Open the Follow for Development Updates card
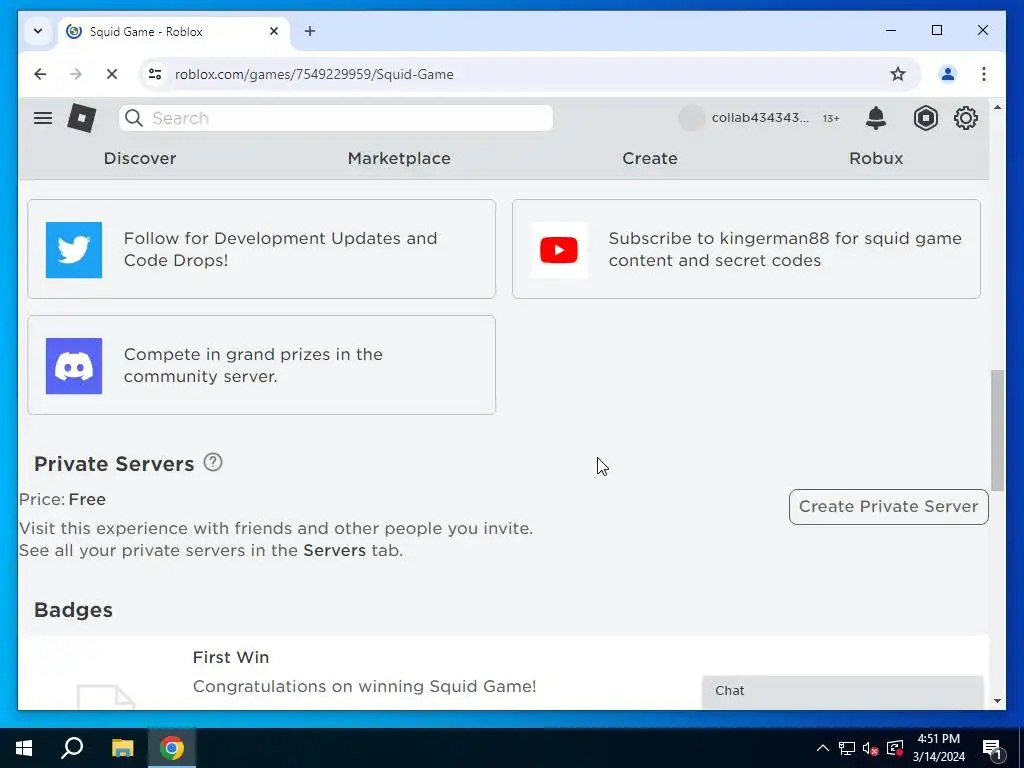Image resolution: width=1024 pixels, height=768 pixels. coord(261,249)
